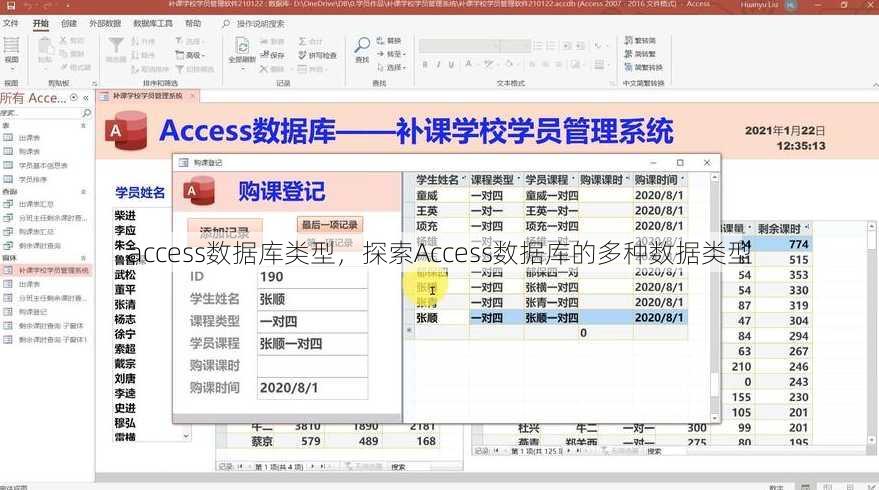Screen dimensions: 879x490
Task: Open the background fill color picker
Action: pyautogui.click(x=509, y=64)
